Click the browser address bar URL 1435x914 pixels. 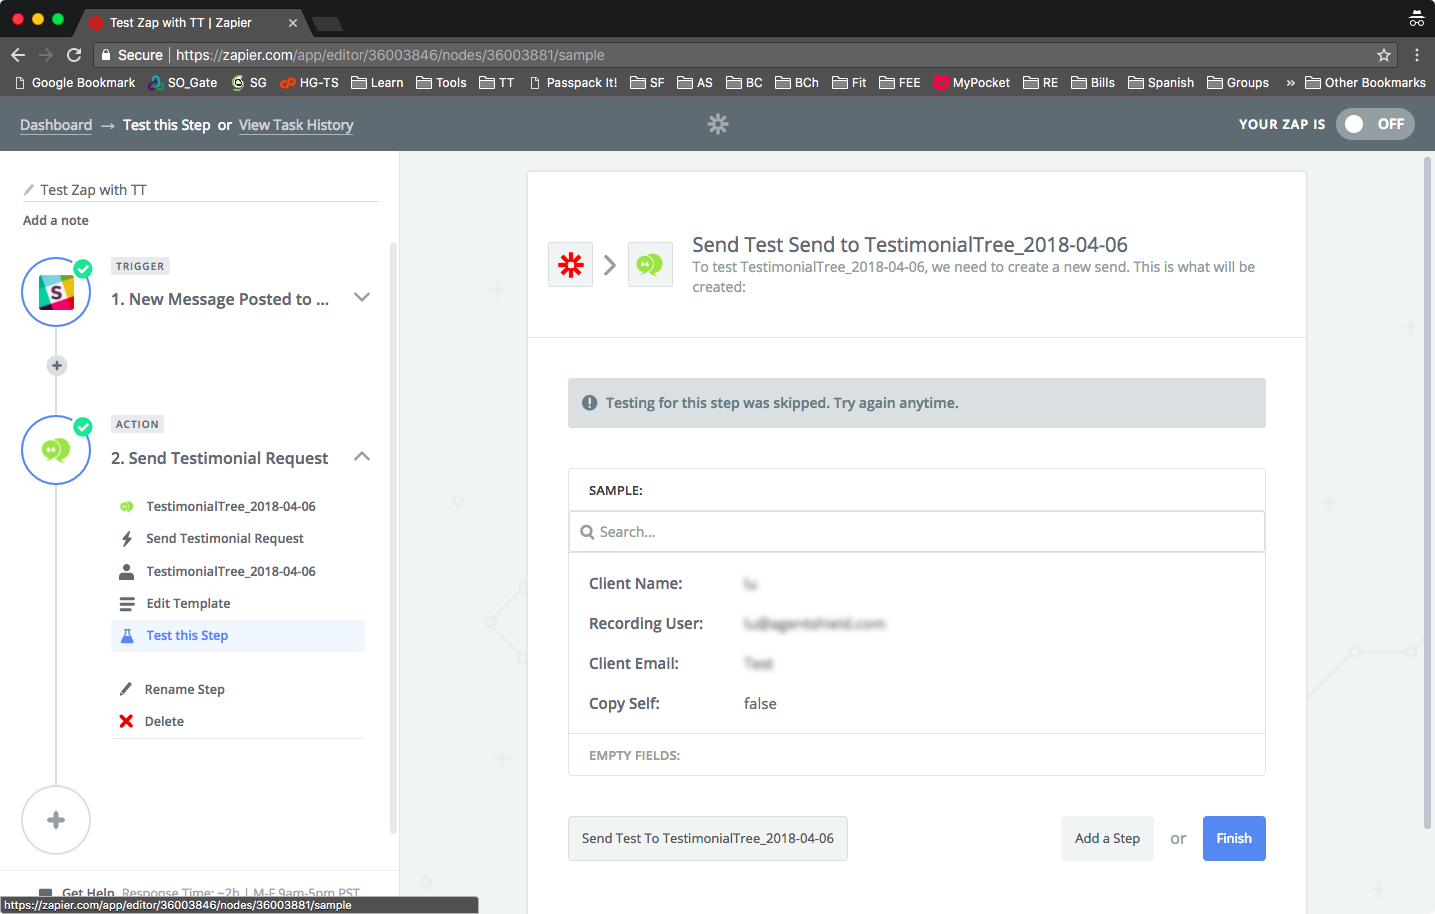390,55
